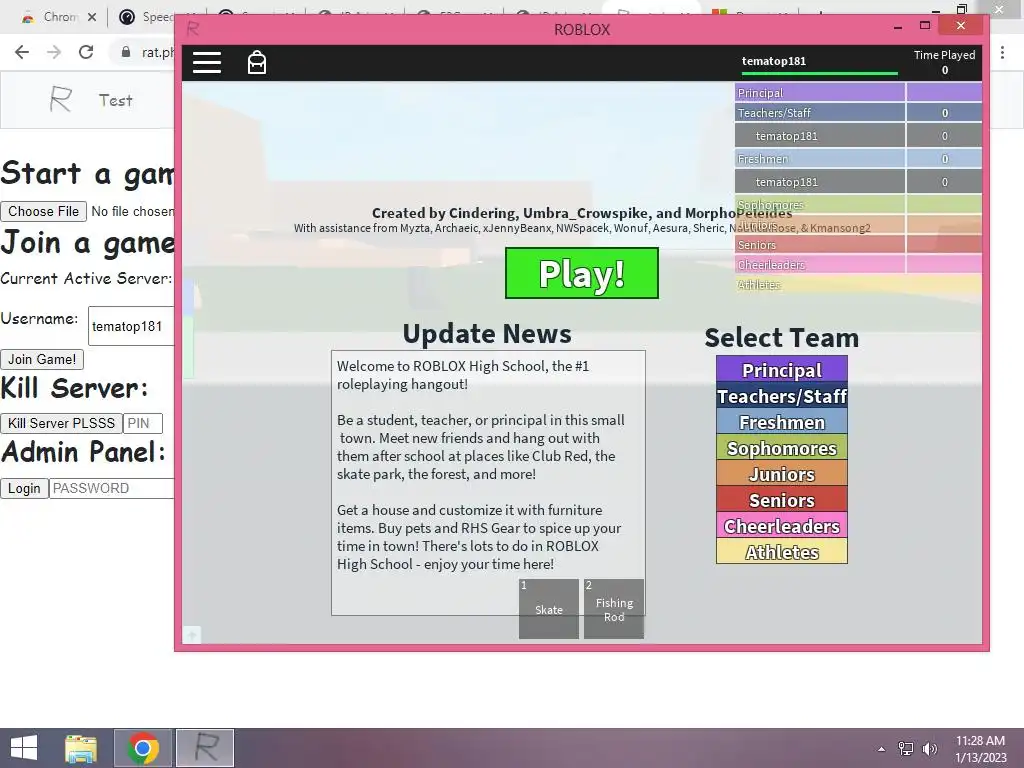Open File Explorer from taskbar
This screenshot has width=1024, height=768.
[80, 748]
